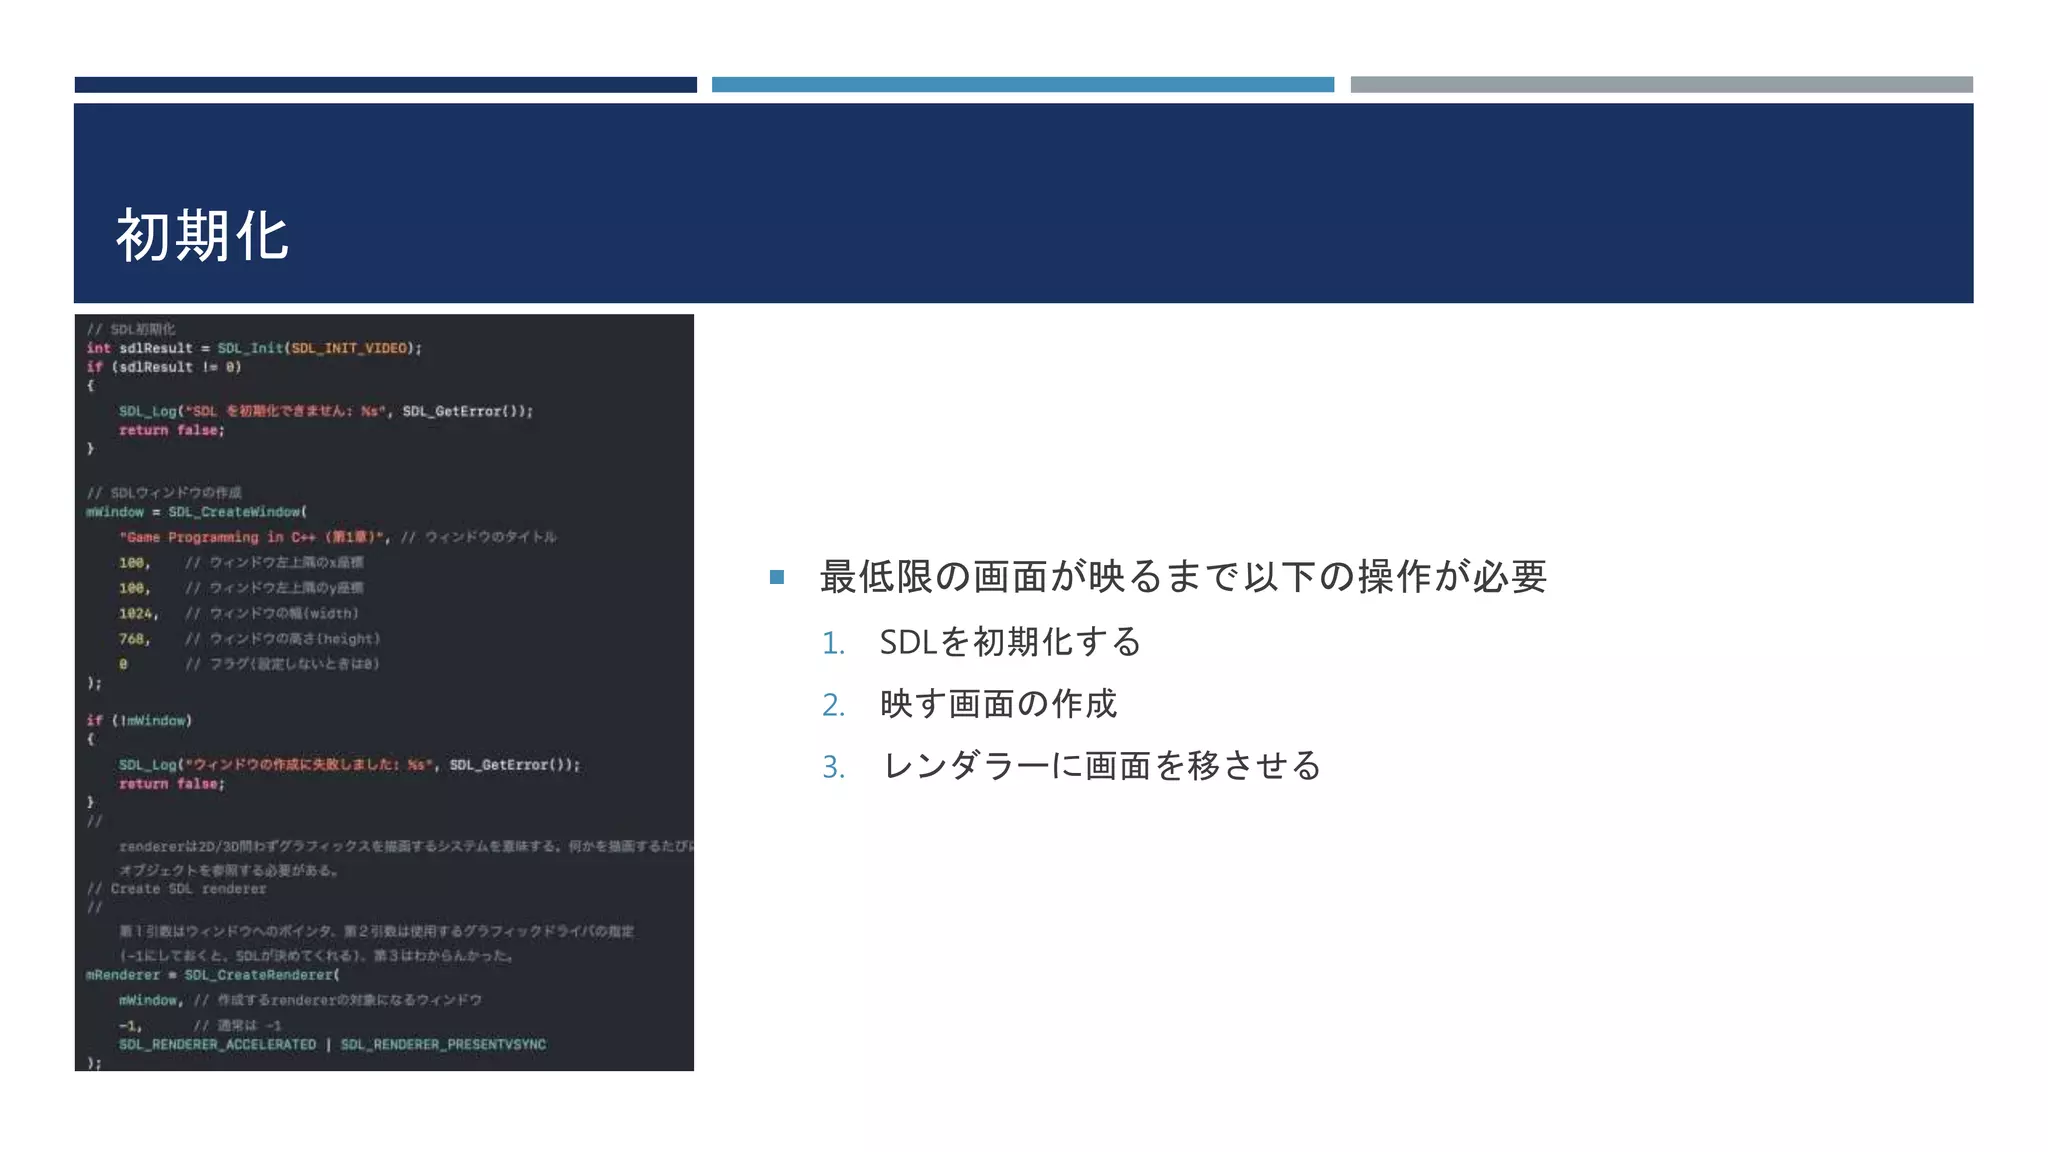
Task: Click list item レンダラーに画面を移させる
Action: tap(1101, 766)
